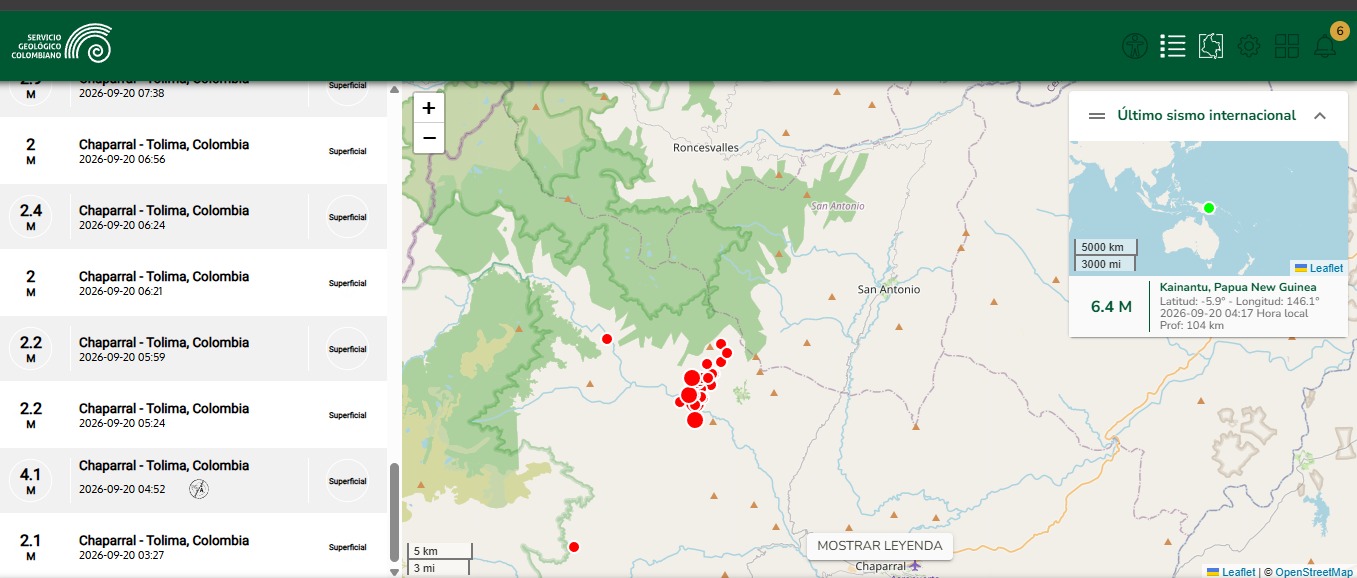The image size is (1357, 578).
Task: Click the Superficial depth badge on 03:27 row
Action: [348, 547]
